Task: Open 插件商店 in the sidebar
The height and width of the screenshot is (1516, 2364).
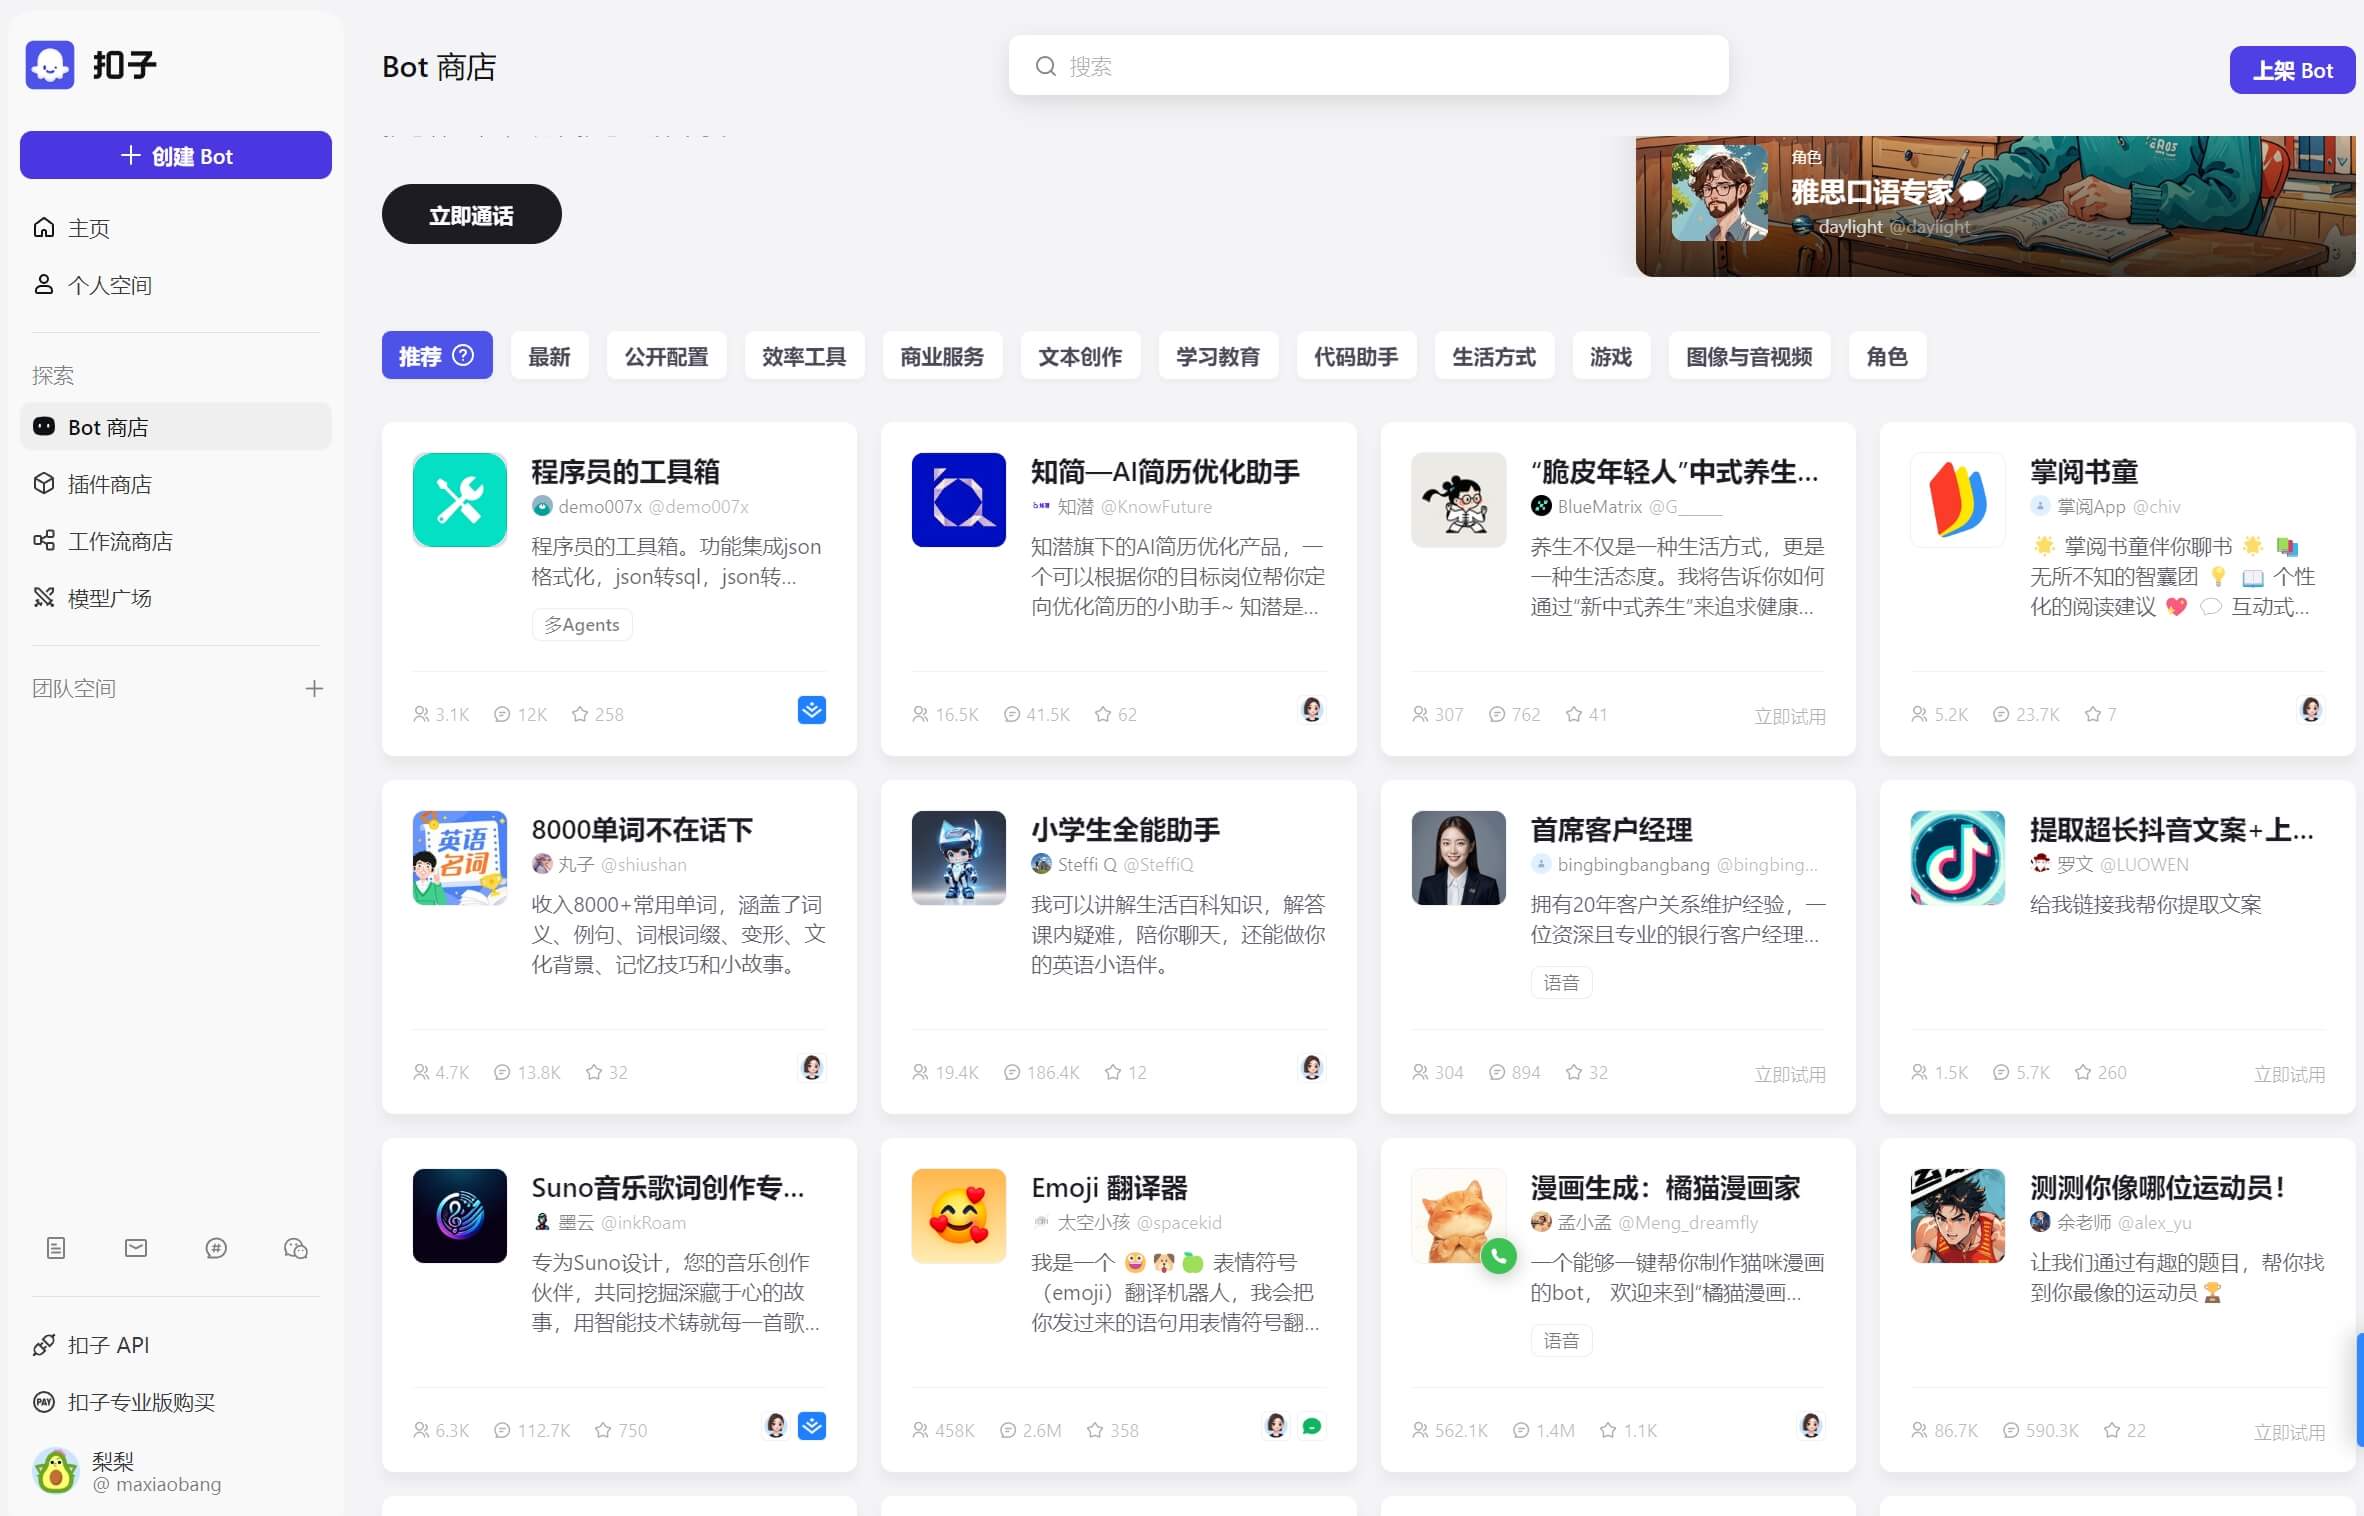Action: coord(109,484)
